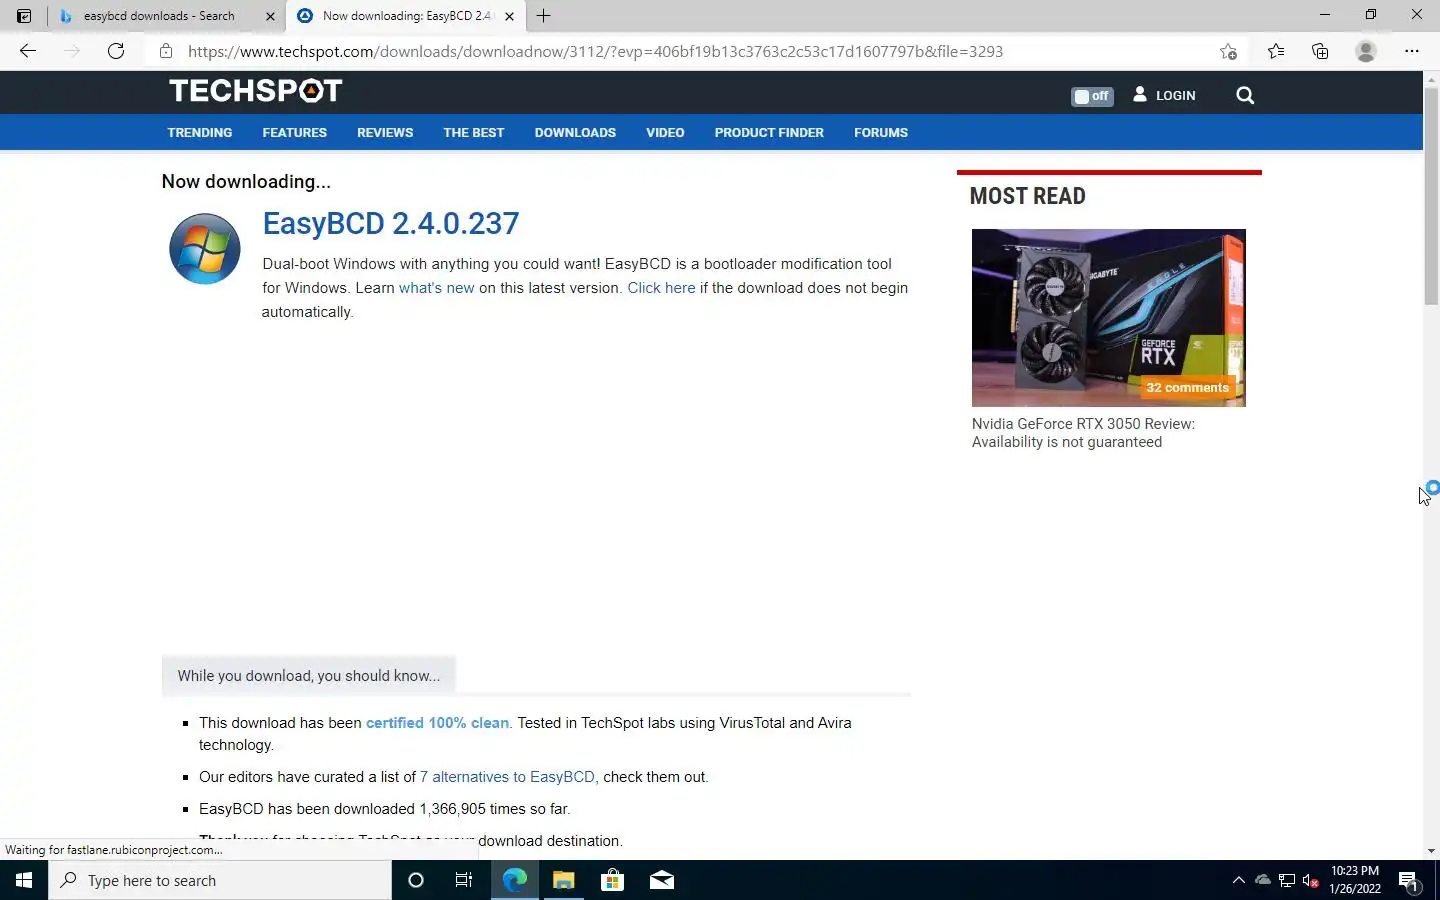Open Microsoft Store taskbar icon
Image resolution: width=1440 pixels, height=900 pixels.
pos(612,880)
